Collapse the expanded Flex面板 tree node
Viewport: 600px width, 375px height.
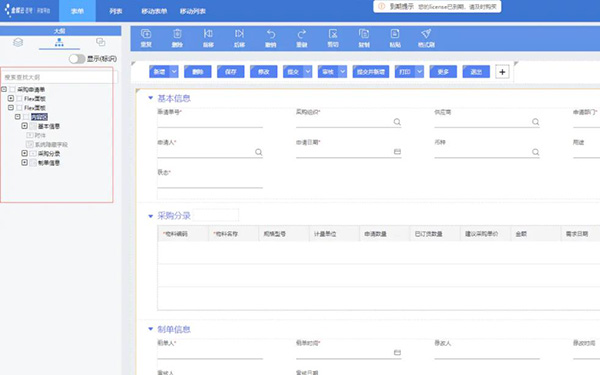click(x=11, y=108)
